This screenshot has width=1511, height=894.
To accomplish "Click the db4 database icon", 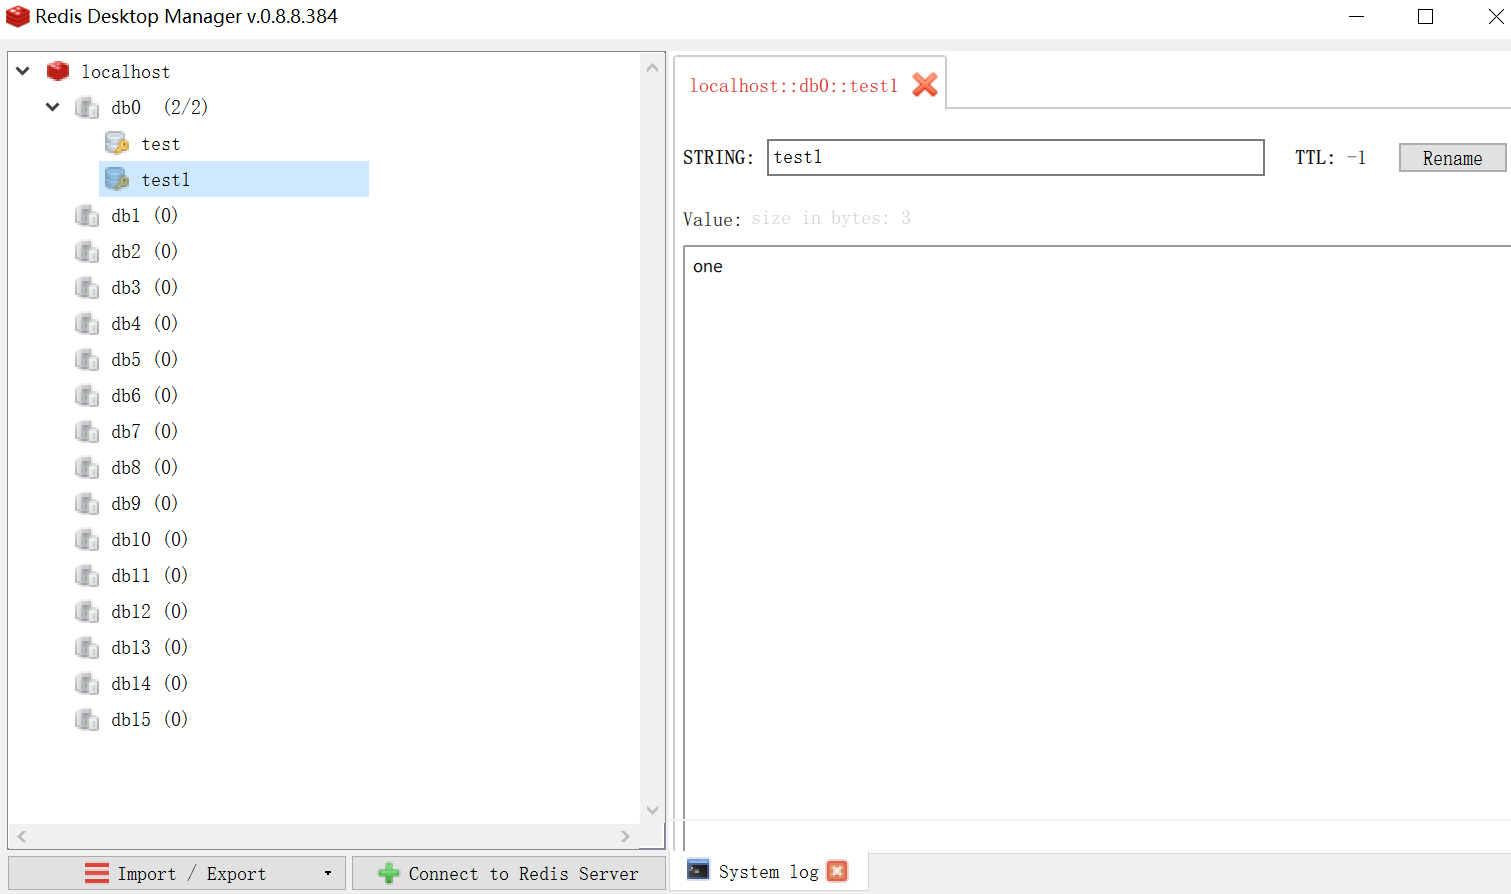I will point(87,323).
